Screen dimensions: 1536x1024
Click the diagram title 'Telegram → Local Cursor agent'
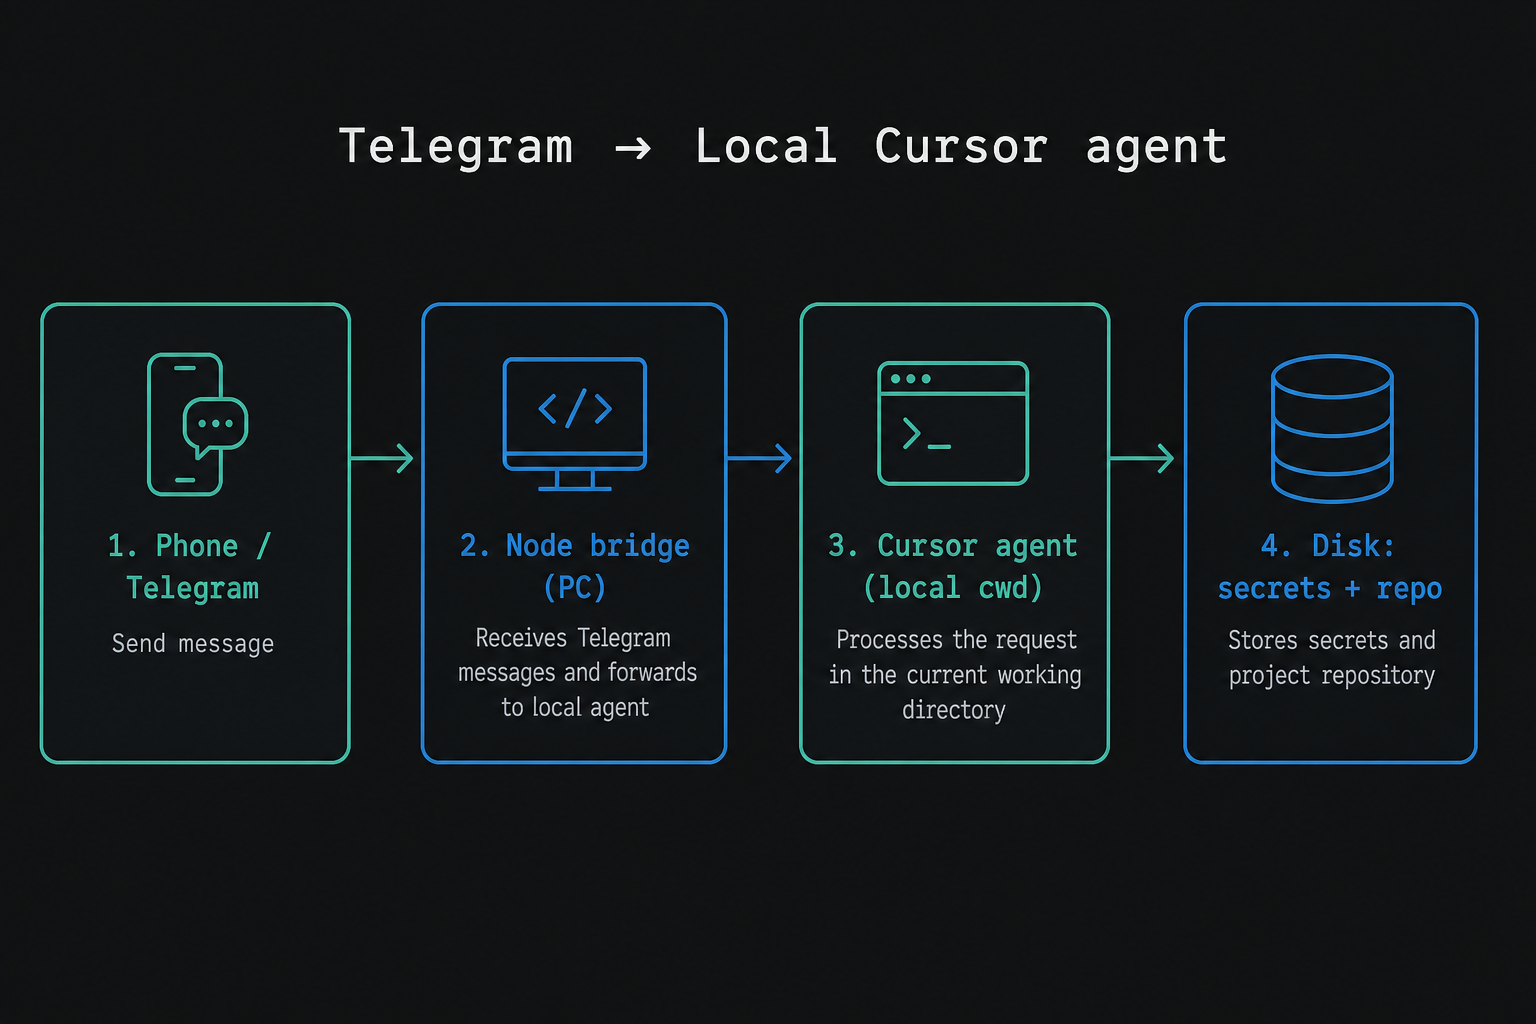(x=783, y=147)
